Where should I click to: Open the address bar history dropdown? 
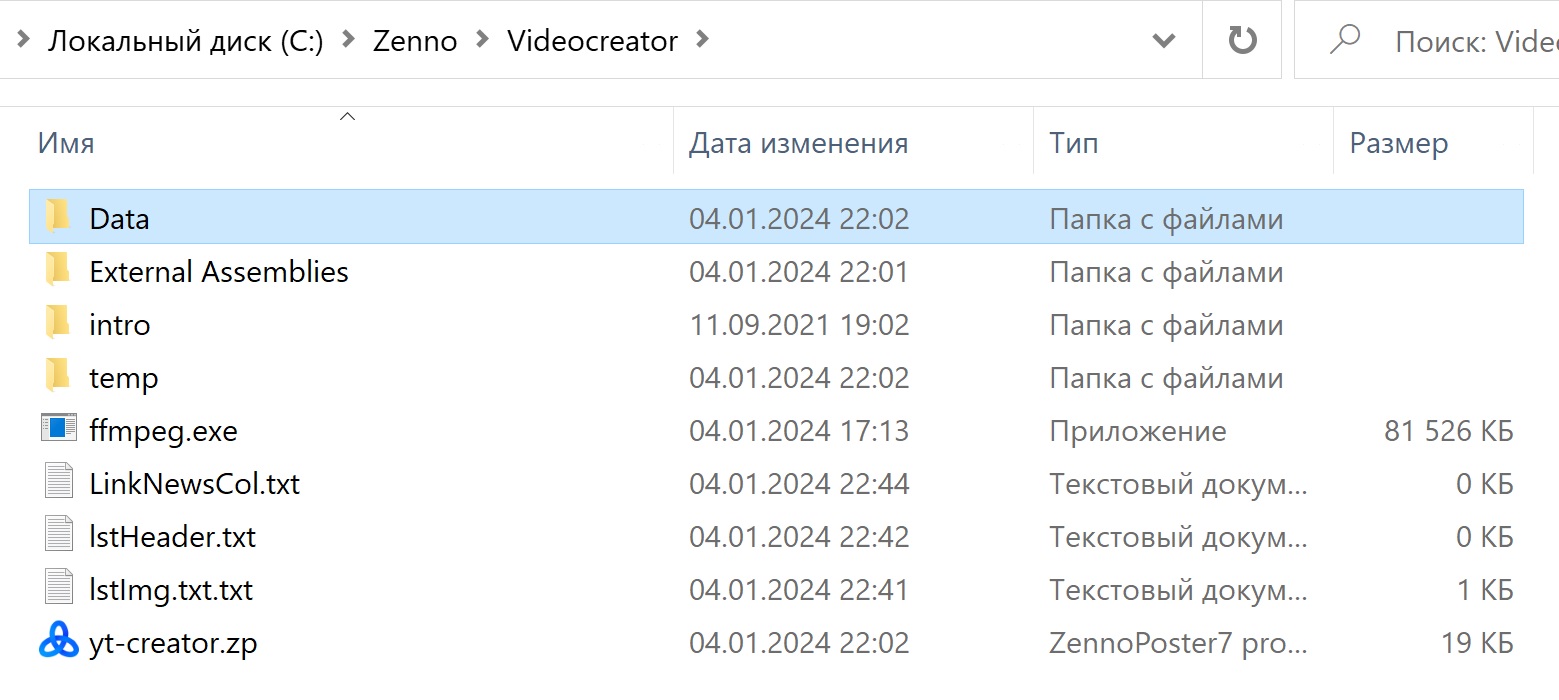tap(1163, 40)
